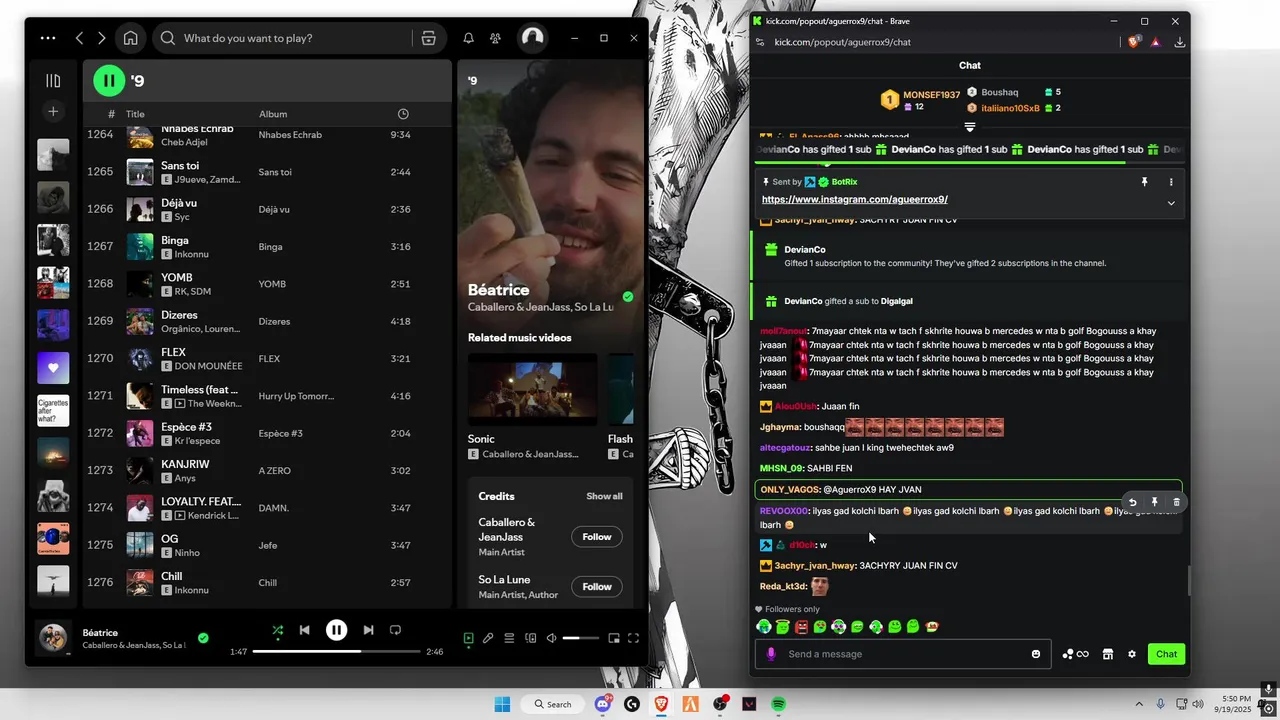
Task: Toggle the Now Playing view
Action: point(468,638)
